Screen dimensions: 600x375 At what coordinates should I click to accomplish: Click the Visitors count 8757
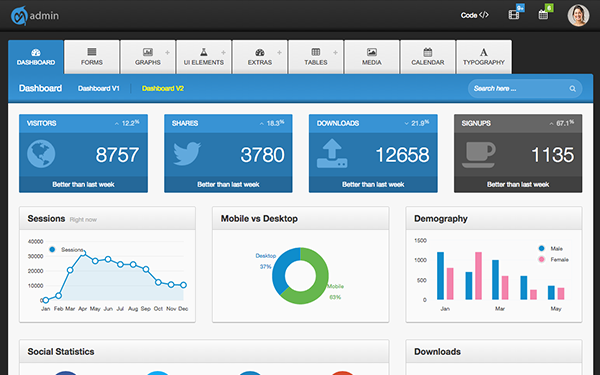(117, 155)
